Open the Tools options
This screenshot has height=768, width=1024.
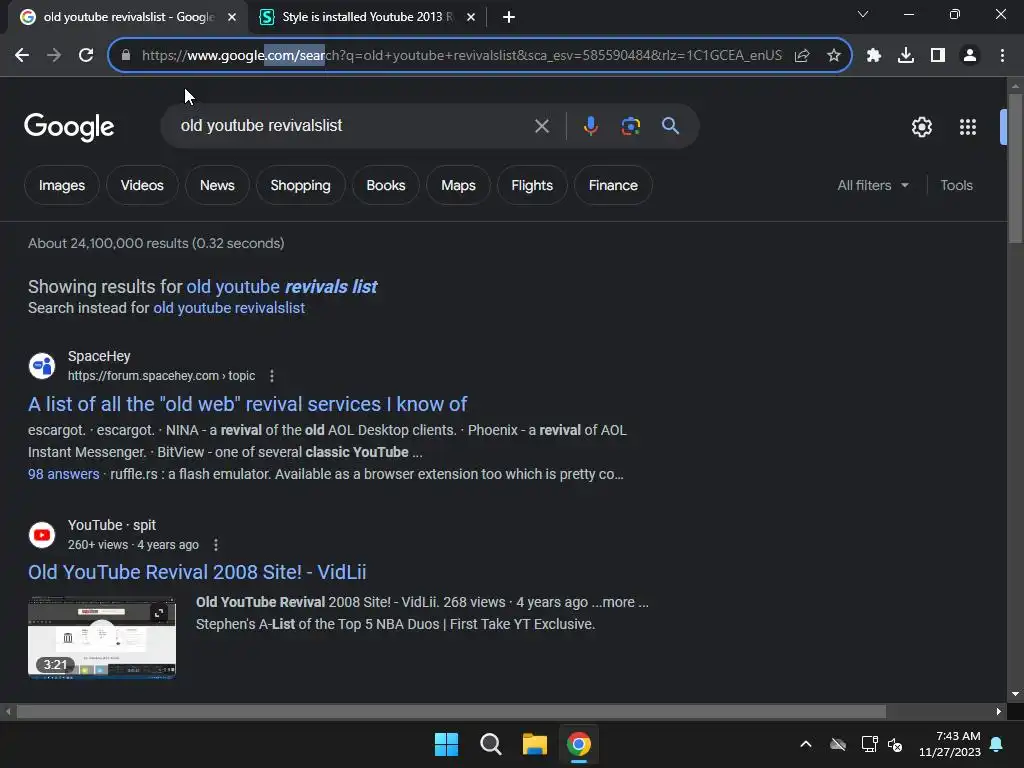[x=956, y=185]
